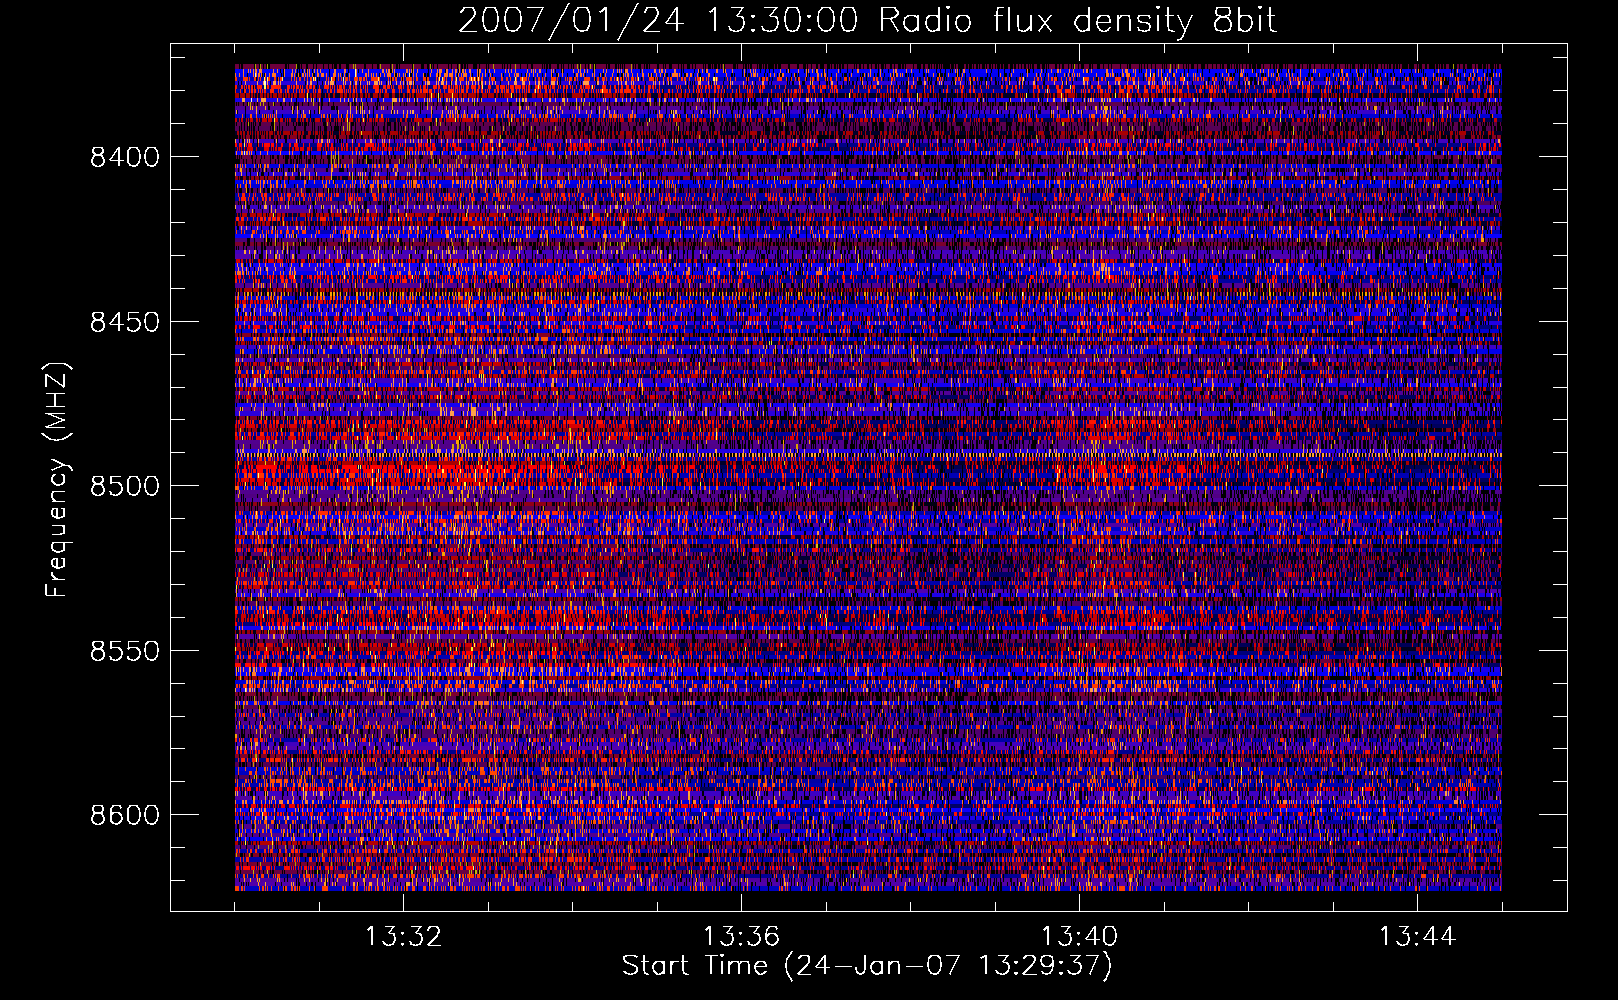The image size is (1618, 1000).
Task: Select the 8450 frequency axis label
Action: click(125, 322)
